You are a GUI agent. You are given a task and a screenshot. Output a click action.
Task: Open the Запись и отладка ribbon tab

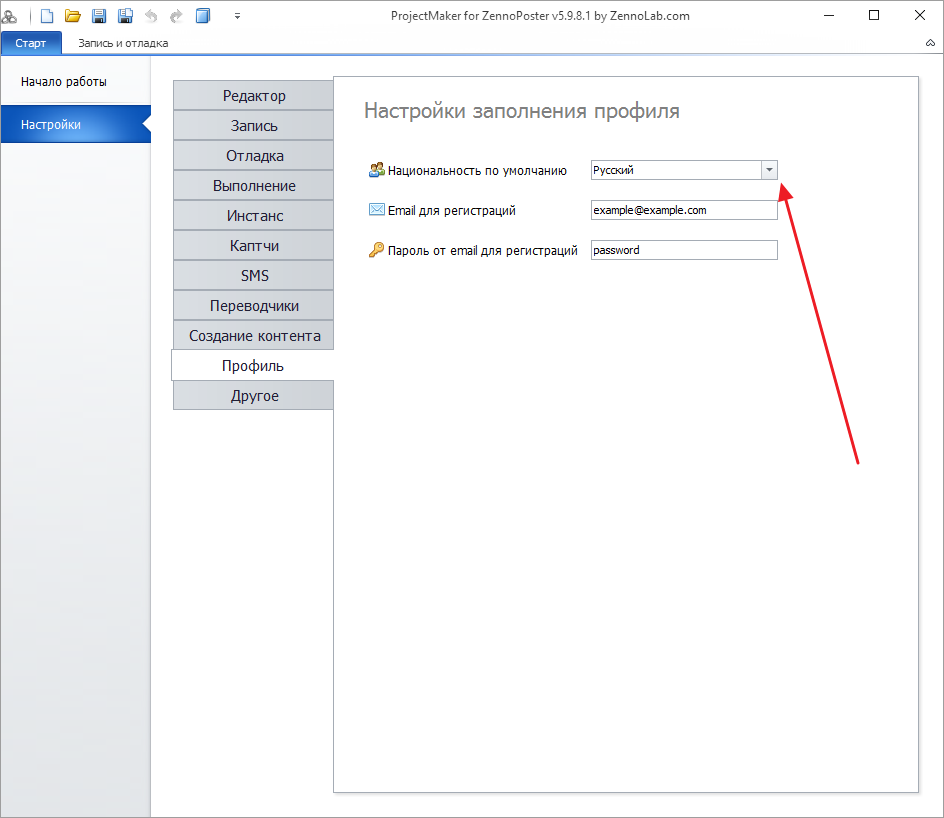click(x=123, y=43)
